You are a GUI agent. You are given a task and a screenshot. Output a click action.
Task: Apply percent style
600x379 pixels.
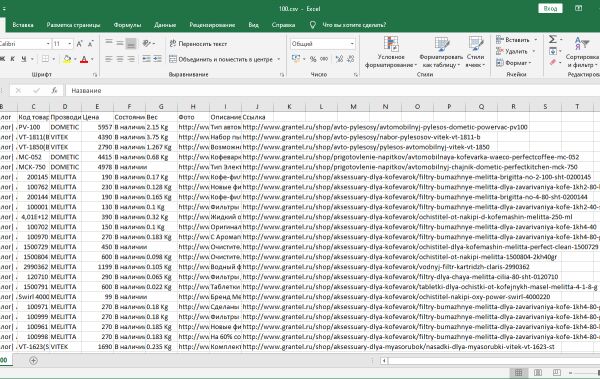pos(313,59)
